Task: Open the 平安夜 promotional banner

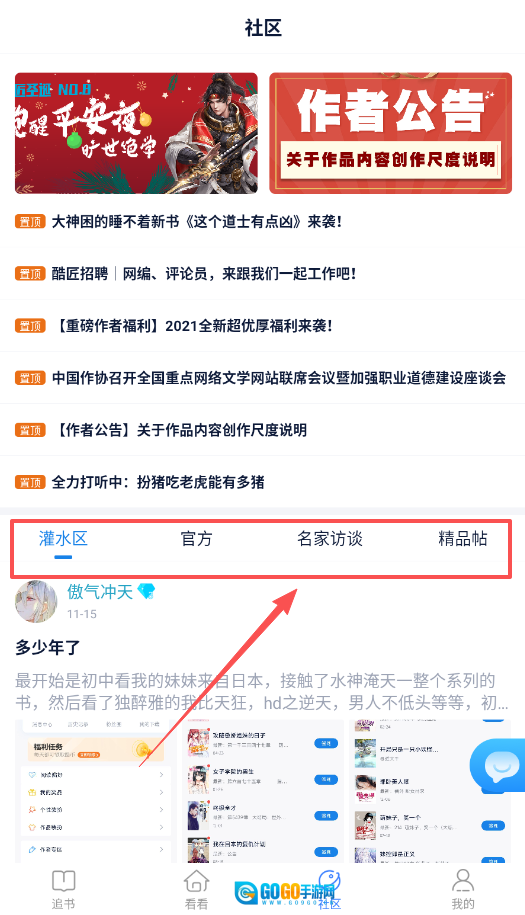Action: pos(136,133)
